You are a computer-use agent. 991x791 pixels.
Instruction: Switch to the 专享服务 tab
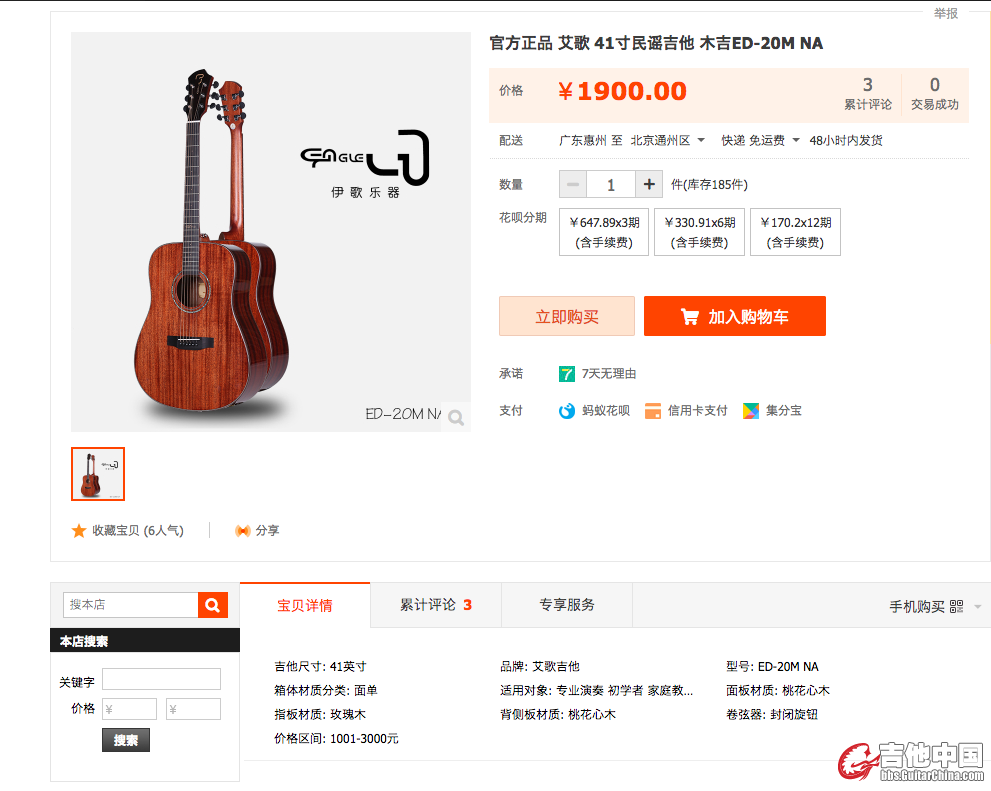[567, 605]
